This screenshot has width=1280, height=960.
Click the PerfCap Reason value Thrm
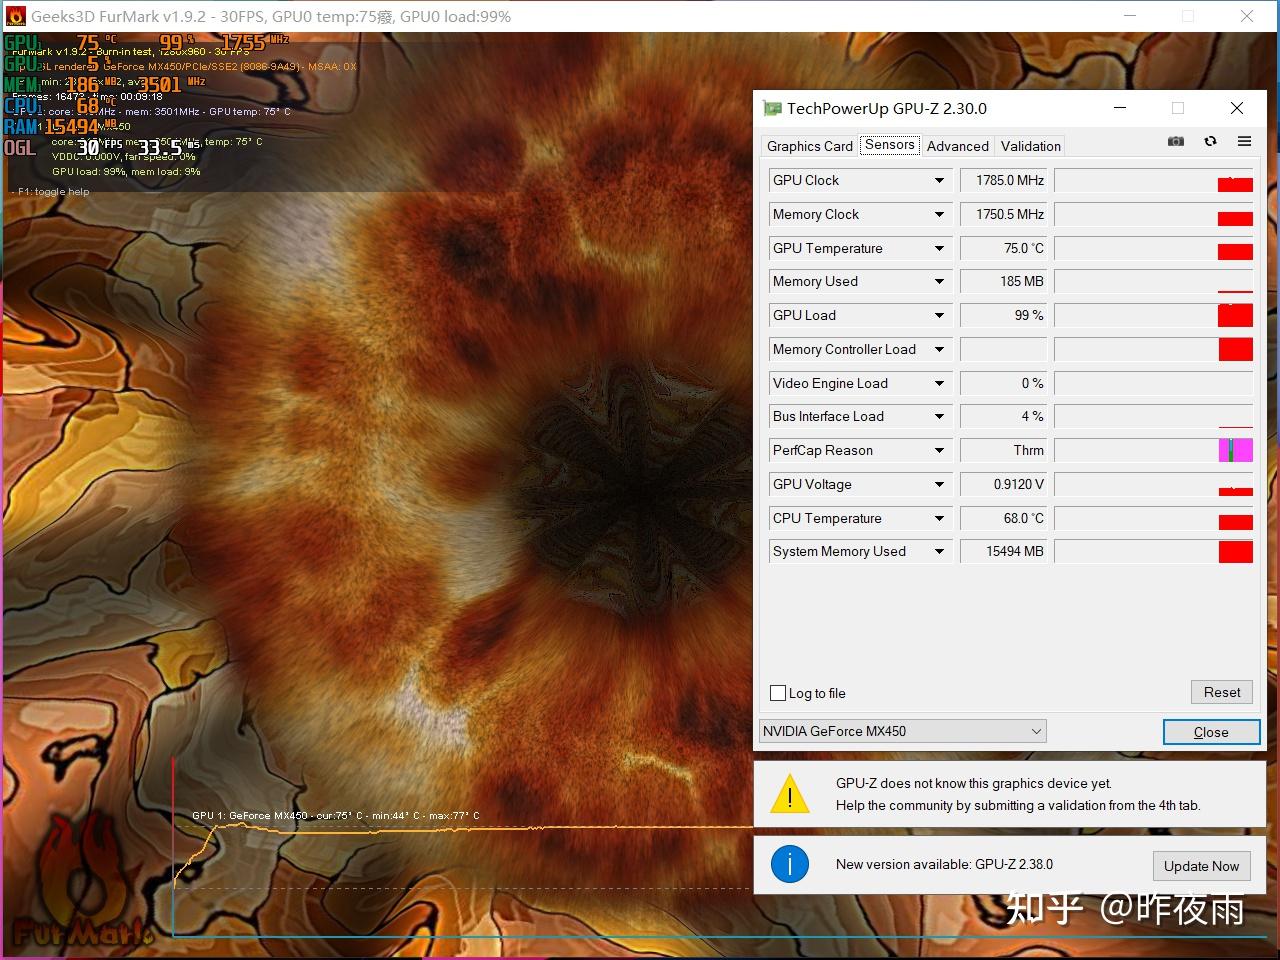click(x=1004, y=450)
